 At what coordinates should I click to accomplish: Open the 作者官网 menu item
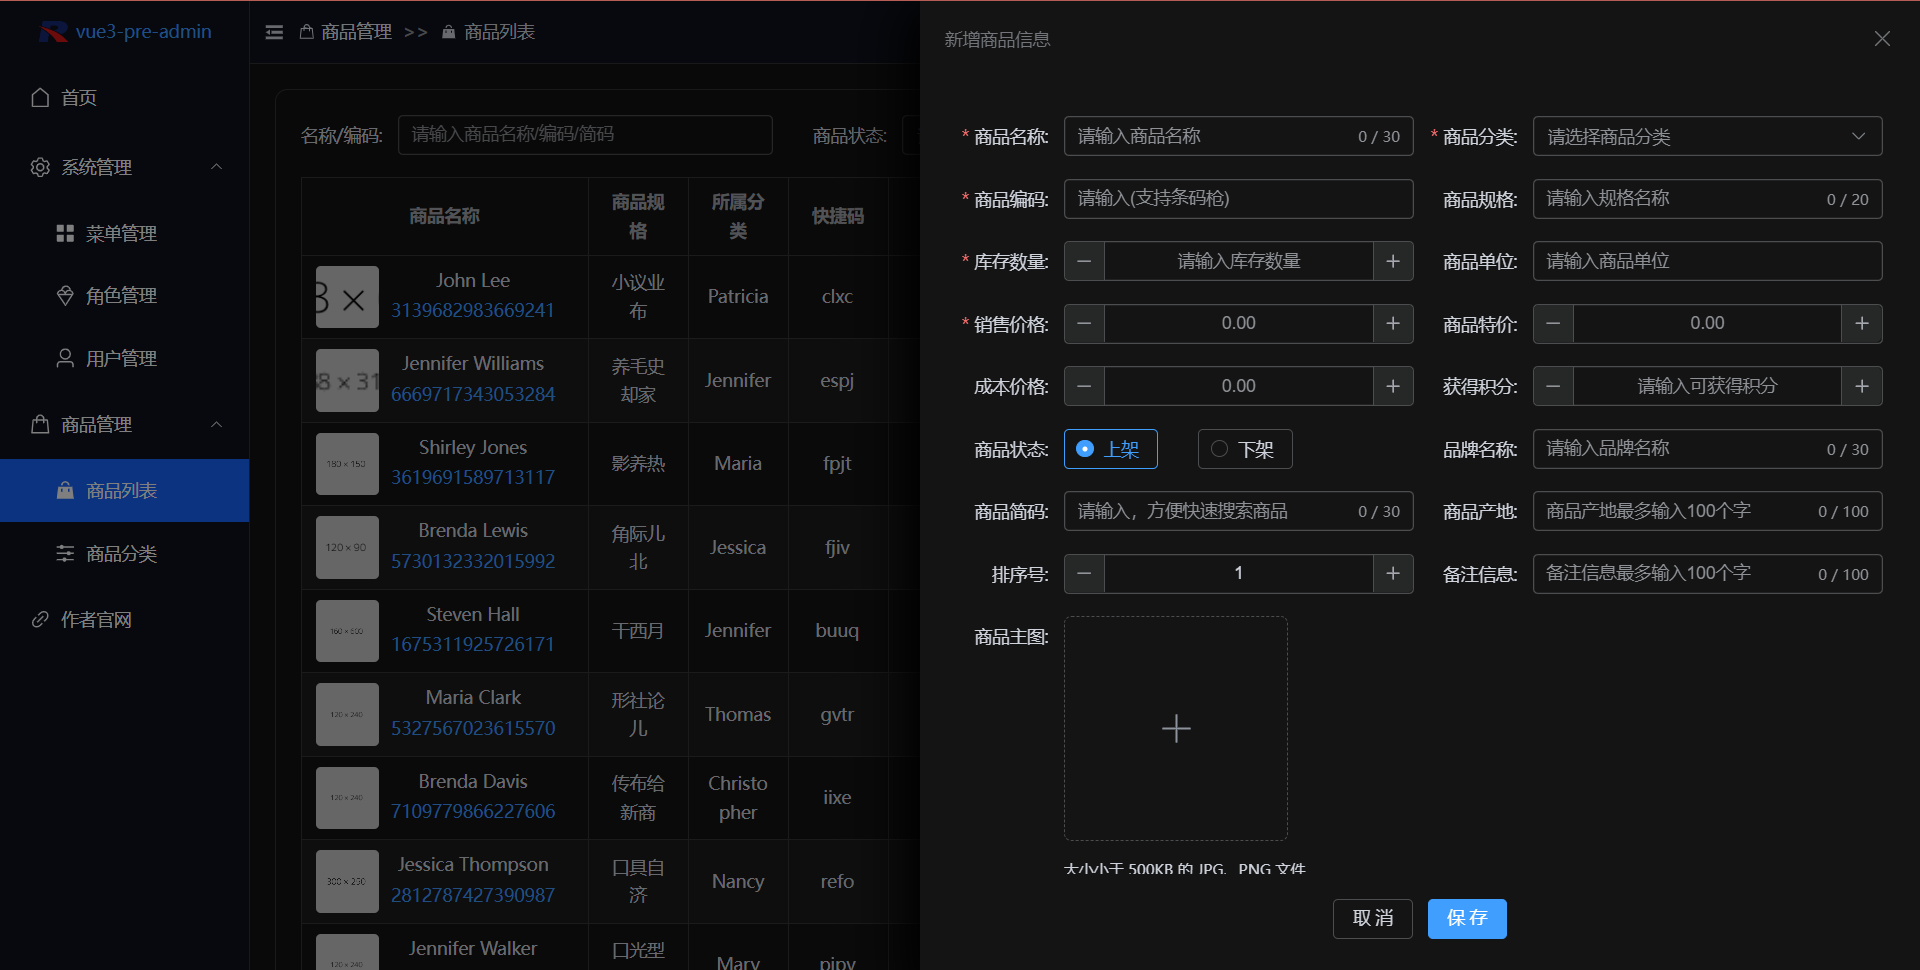[x=124, y=619]
